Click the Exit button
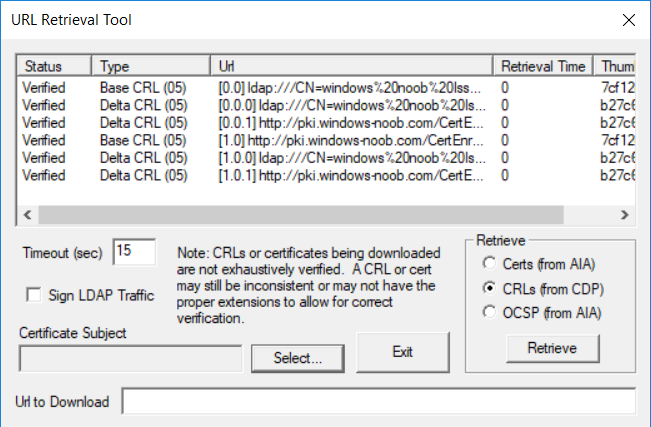Image resolution: width=651 pixels, height=427 pixels. point(403,352)
